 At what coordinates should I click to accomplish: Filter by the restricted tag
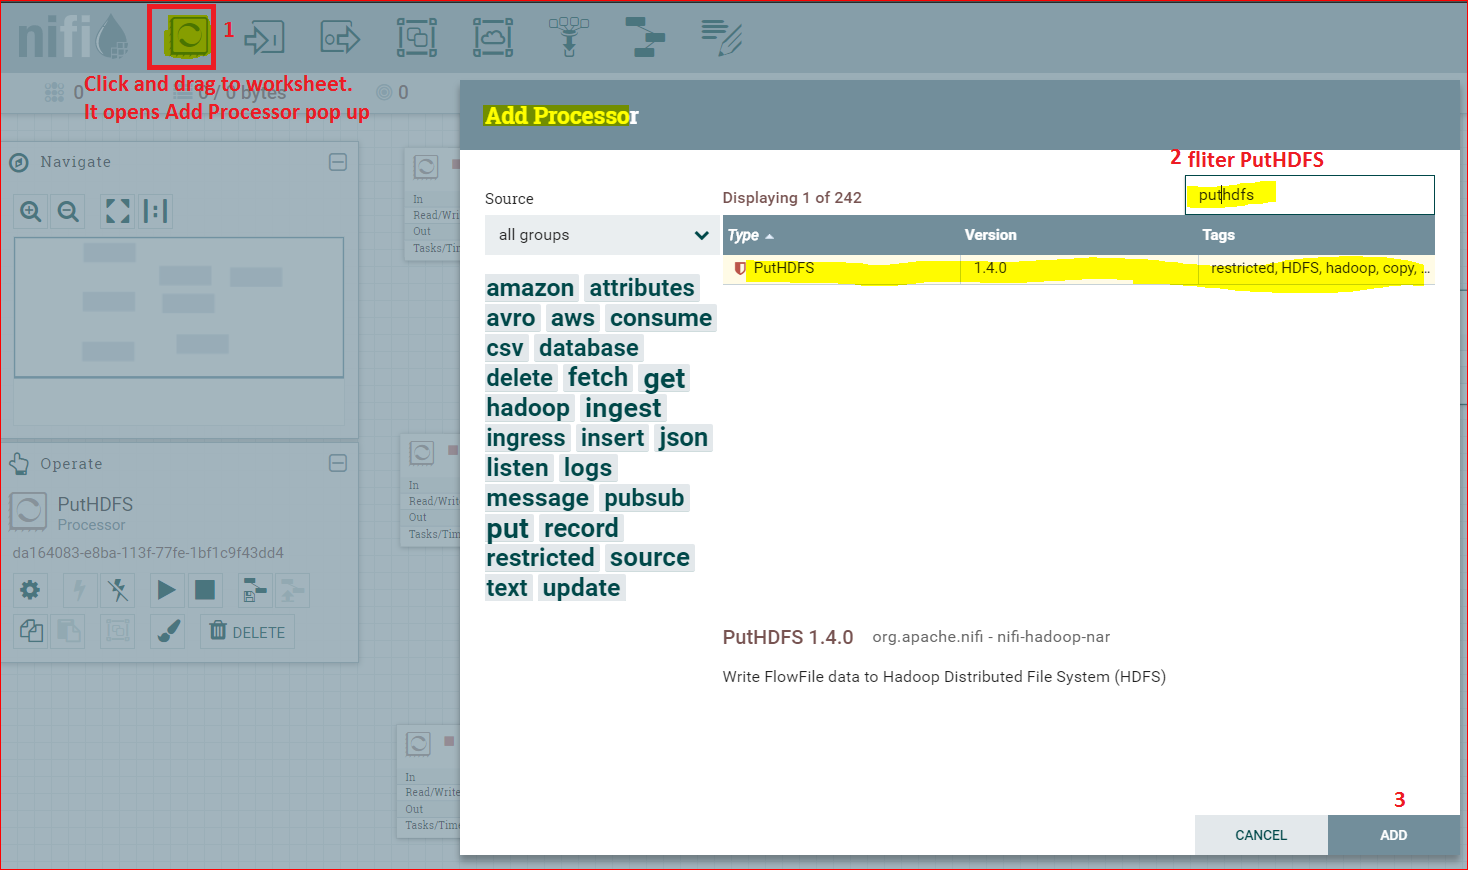[x=540, y=558]
